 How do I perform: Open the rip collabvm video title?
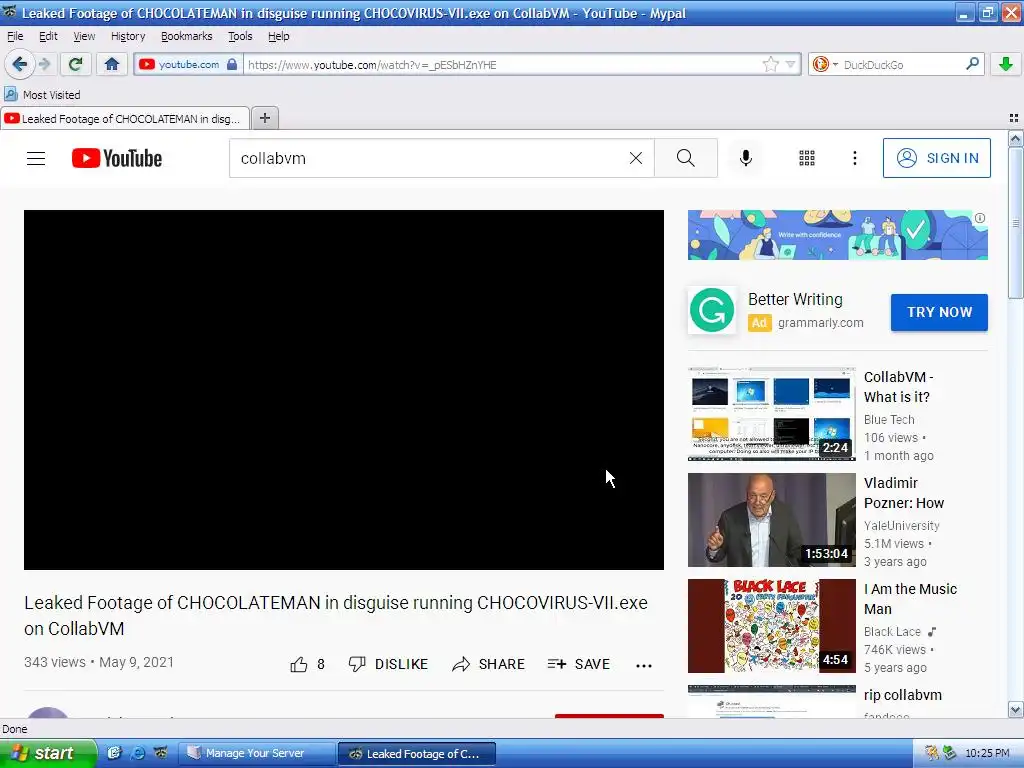click(903, 695)
